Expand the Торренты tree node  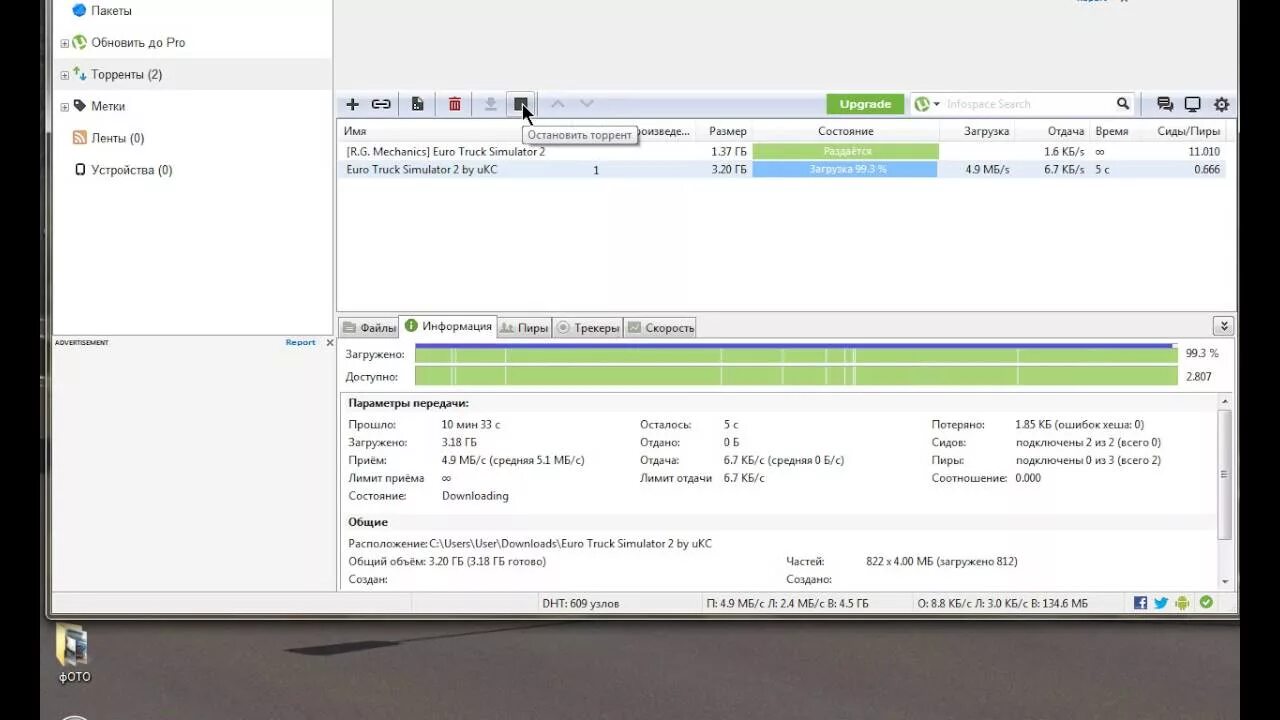point(65,75)
